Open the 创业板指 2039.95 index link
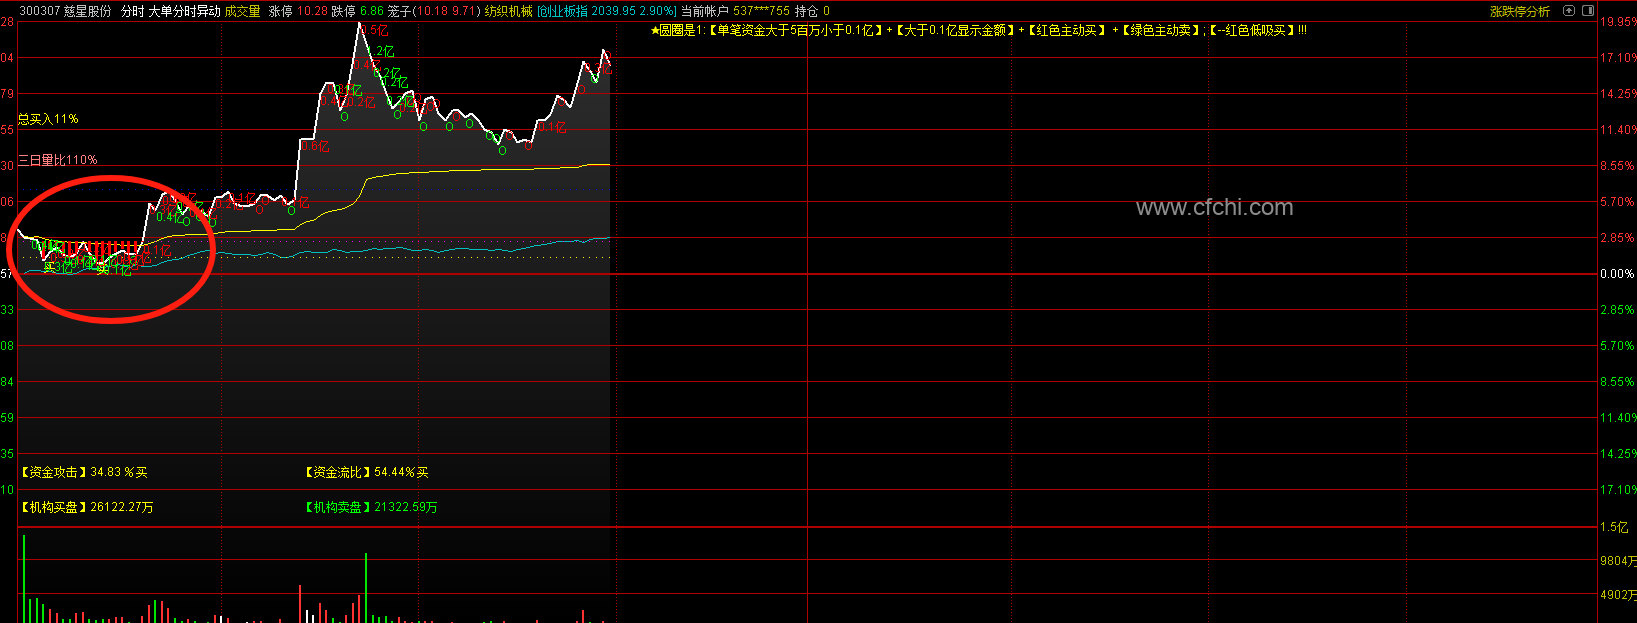Image resolution: width=1637 pixels, height=623 pixels. pyautogui.click(x=607, y=12)
